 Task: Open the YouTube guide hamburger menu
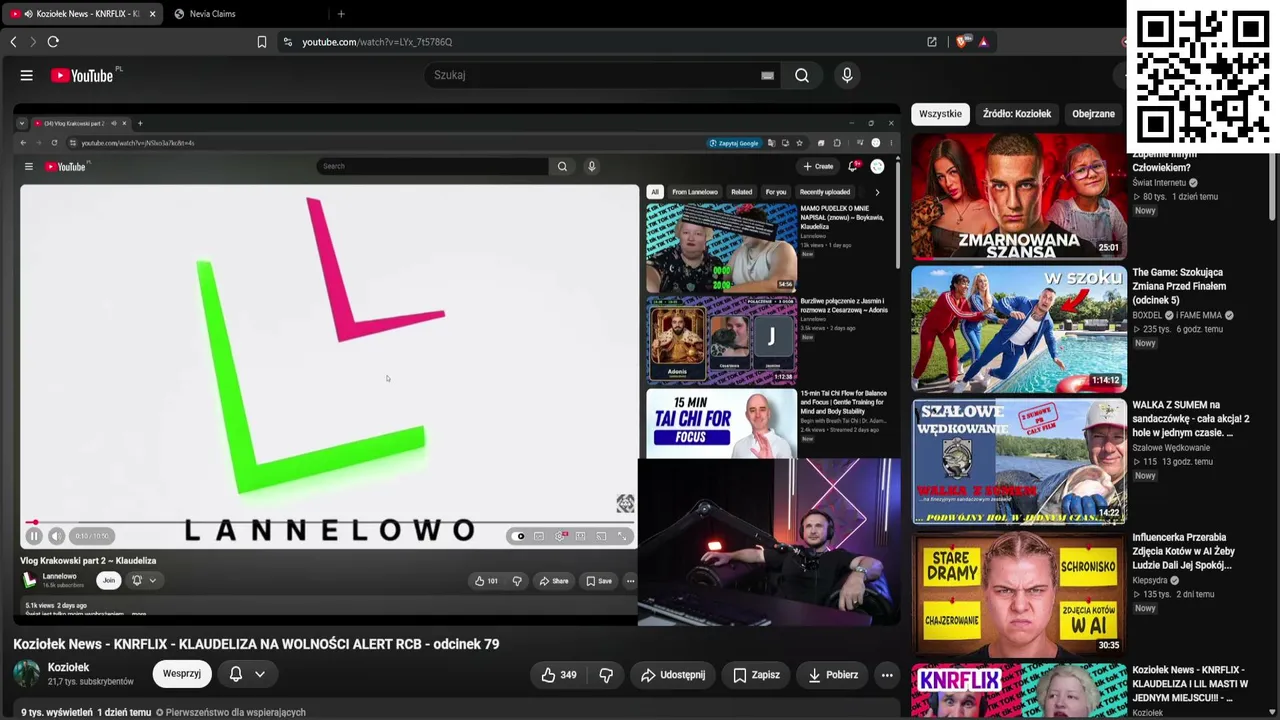[x=27, y=75]
